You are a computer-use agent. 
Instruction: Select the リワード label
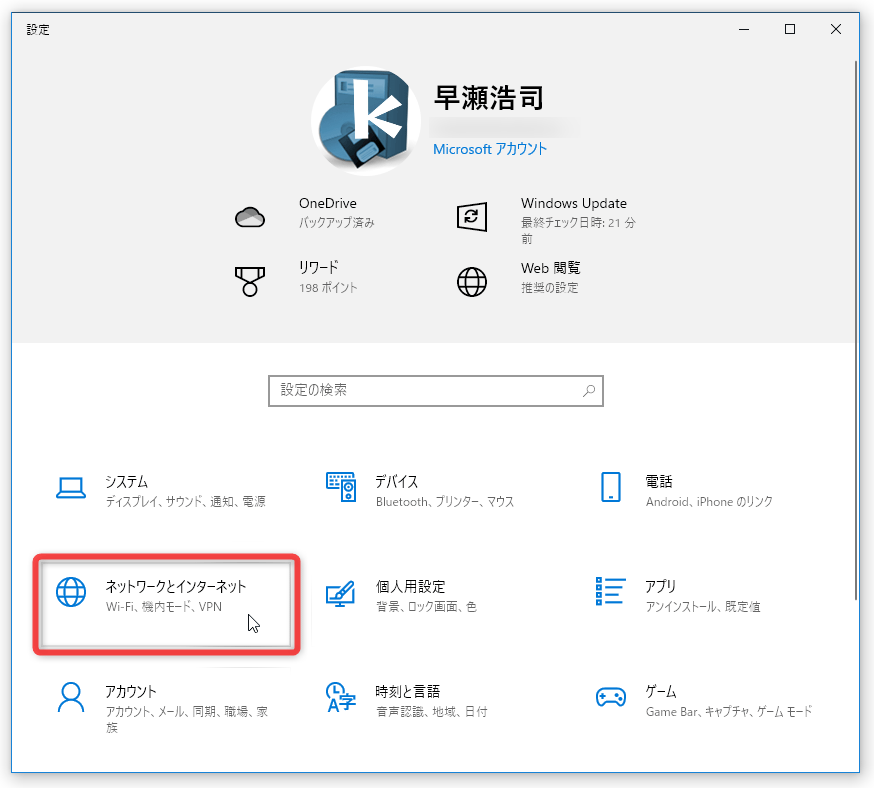[318, 268]
